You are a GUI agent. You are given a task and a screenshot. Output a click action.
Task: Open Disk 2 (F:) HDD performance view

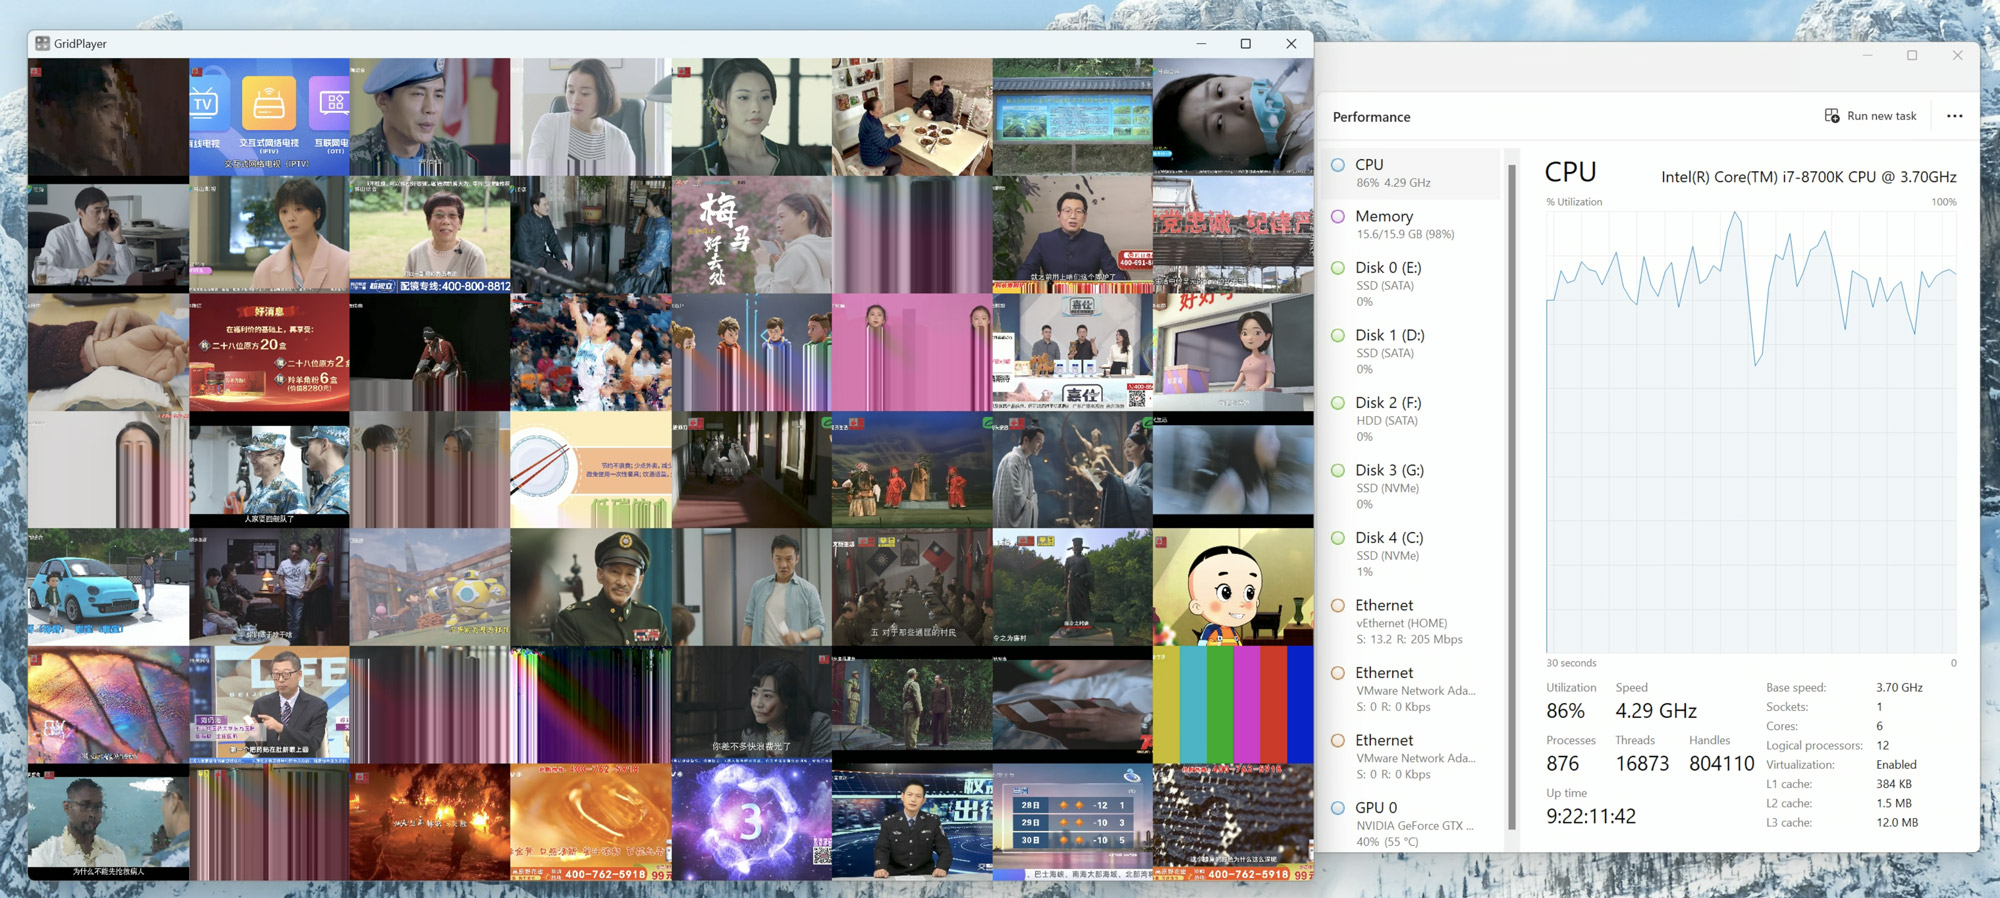point(1412,418)
